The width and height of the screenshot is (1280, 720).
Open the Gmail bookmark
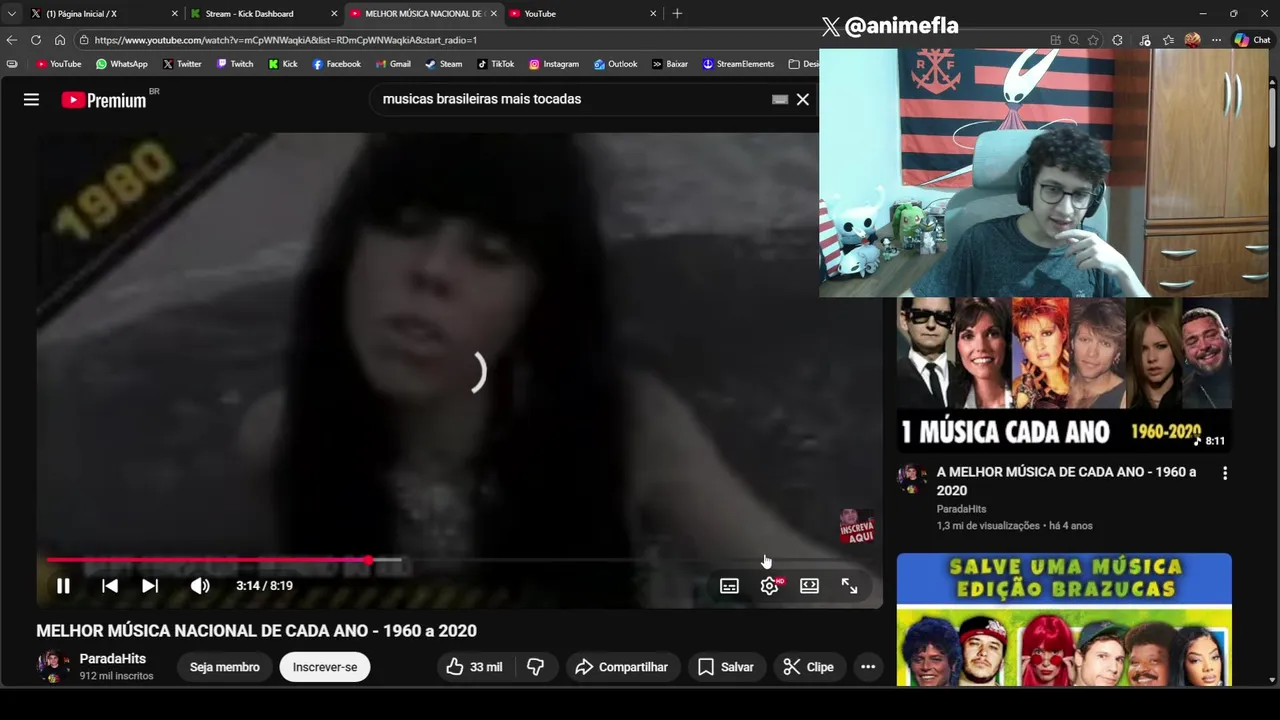pyautogui.click(x=393, y=64)
